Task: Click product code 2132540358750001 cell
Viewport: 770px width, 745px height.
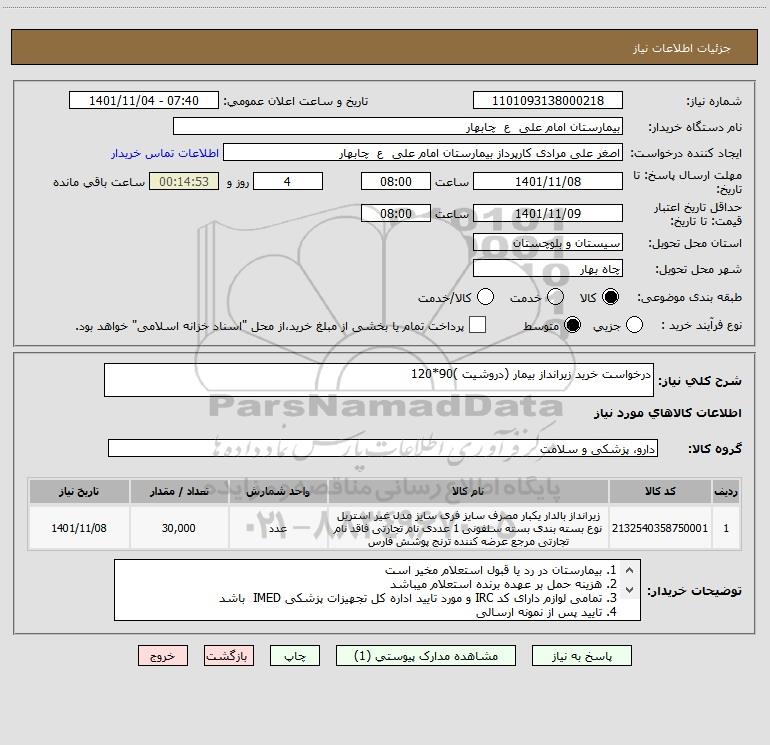Action: tap(660, 528)
